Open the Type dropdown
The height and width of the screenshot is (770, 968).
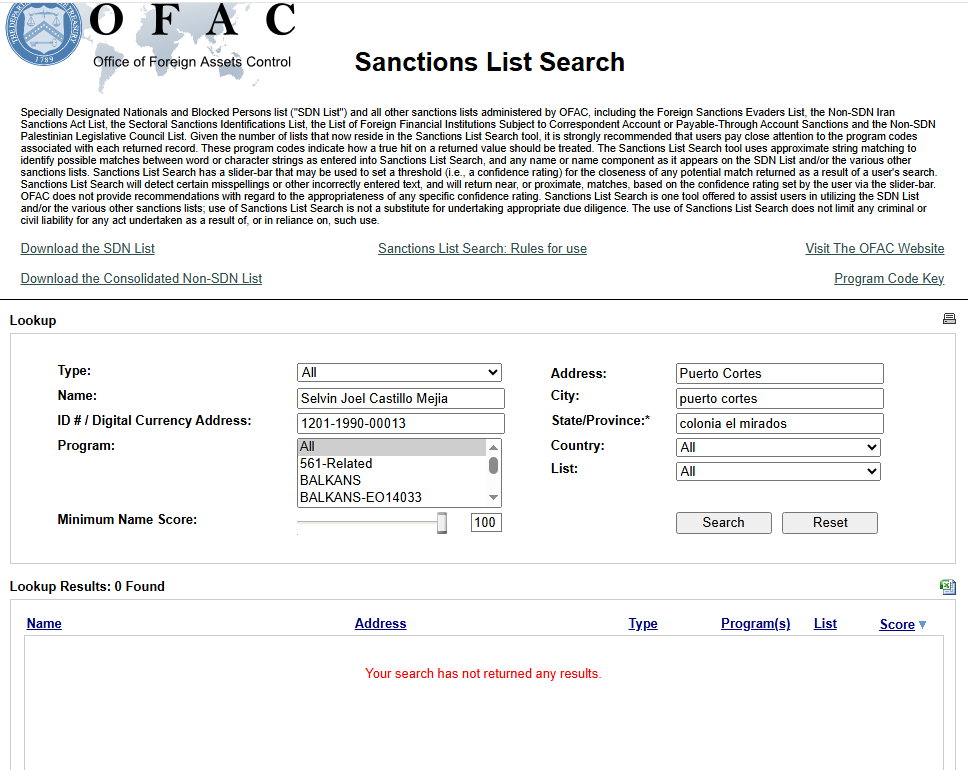coord(399,372)
